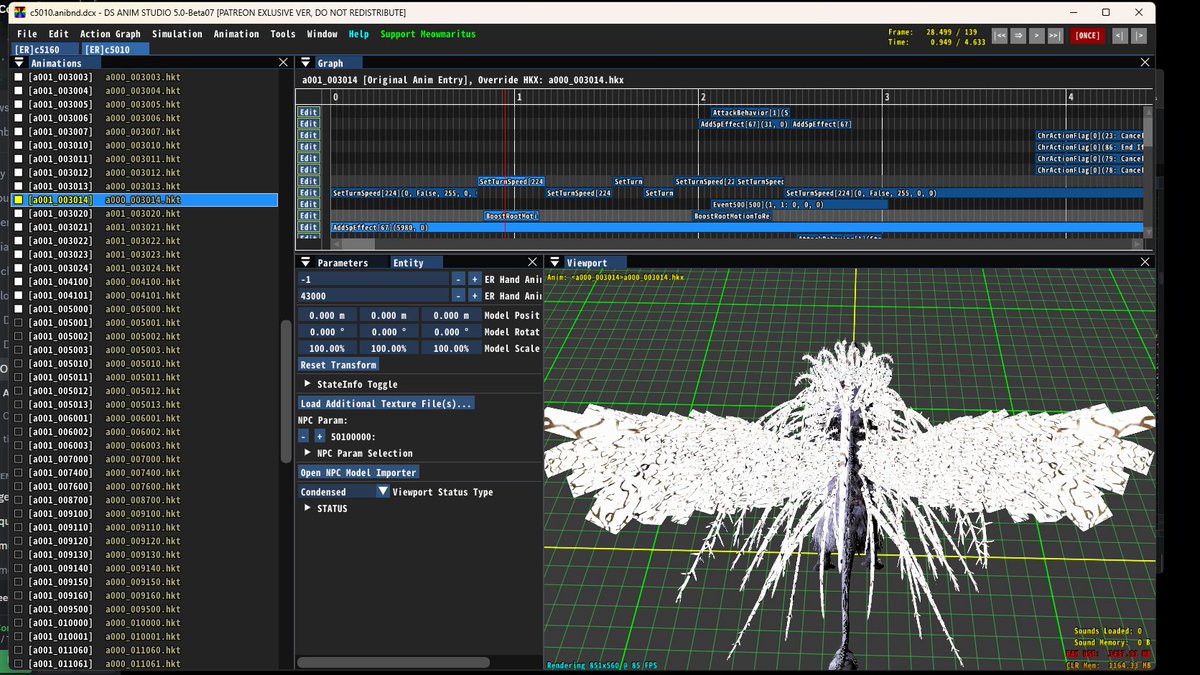Click Open NPC Model Importer button
1200x675 pixels.
(359, 472)
